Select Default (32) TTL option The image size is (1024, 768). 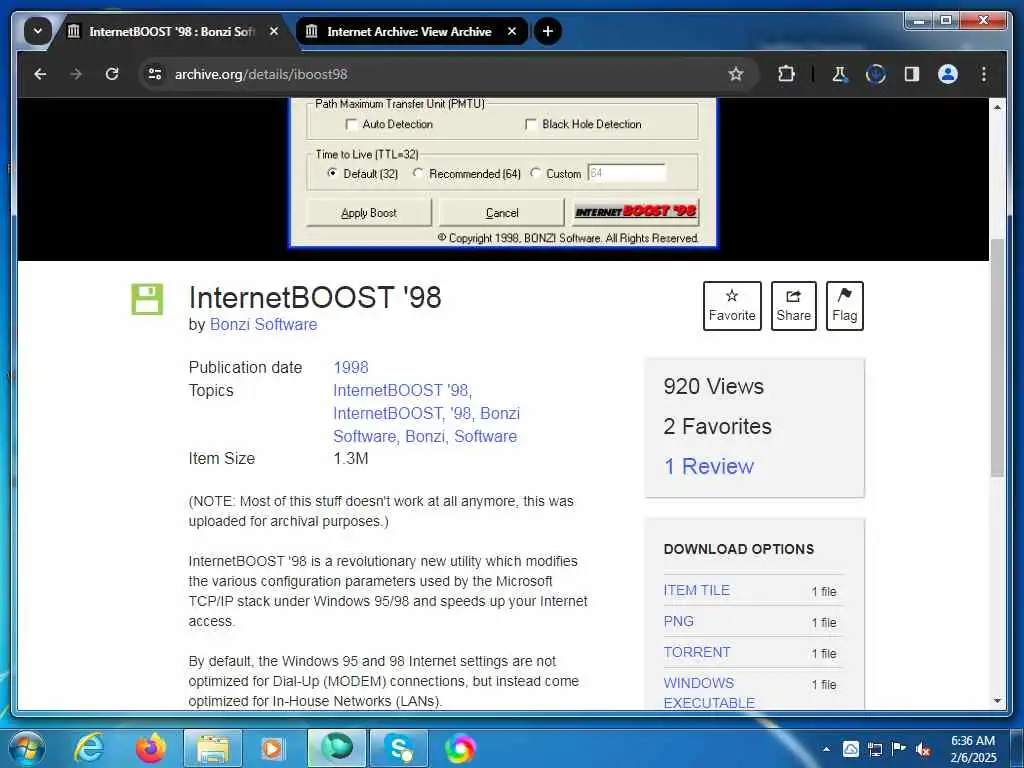[x=332, y=173]
